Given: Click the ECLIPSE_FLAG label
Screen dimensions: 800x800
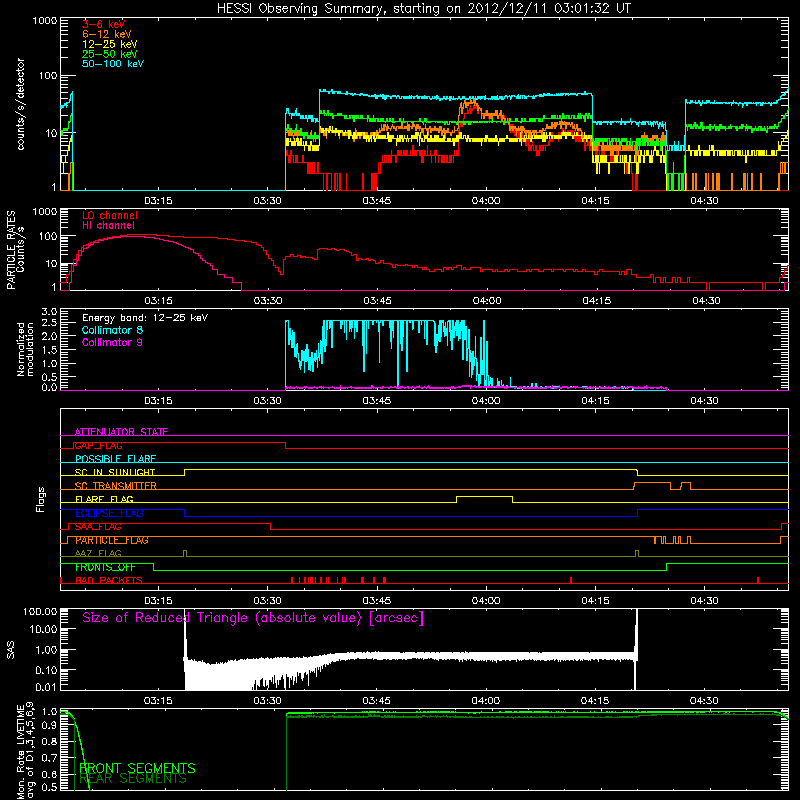Looking at the screenshot, I should 109,513.
